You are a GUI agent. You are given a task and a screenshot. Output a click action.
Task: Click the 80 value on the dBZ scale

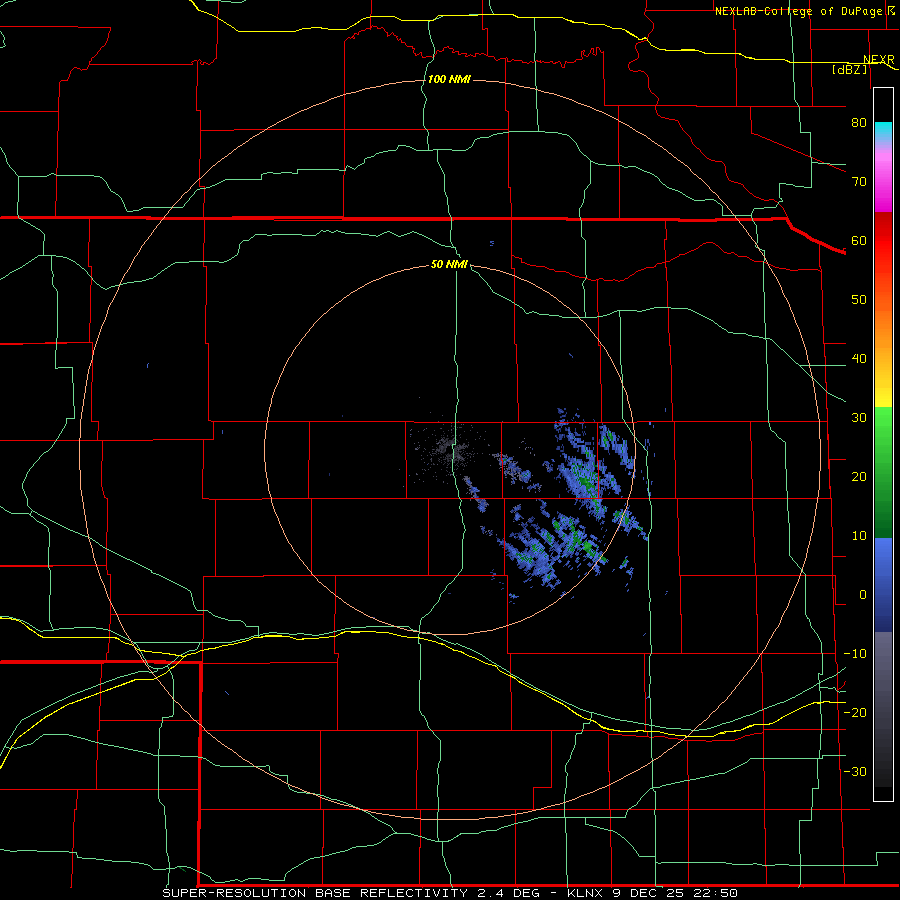point(859,123)
